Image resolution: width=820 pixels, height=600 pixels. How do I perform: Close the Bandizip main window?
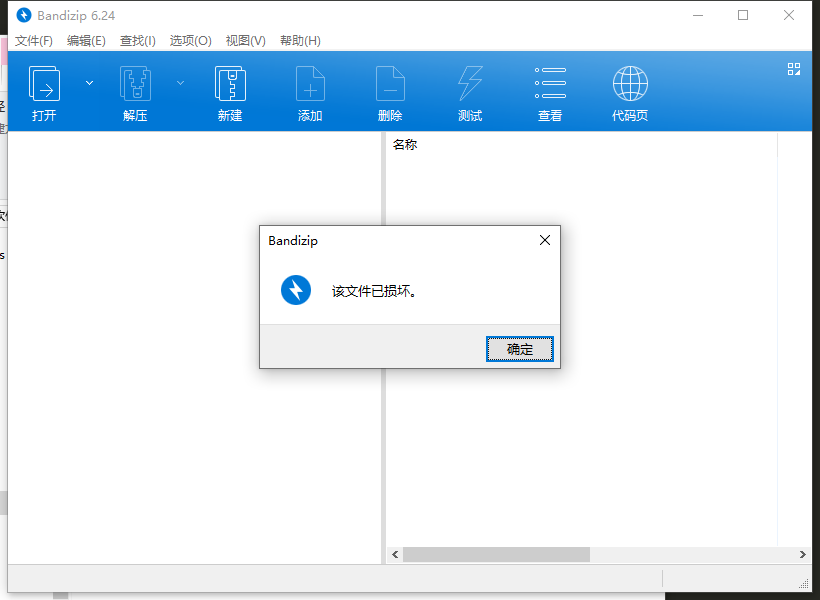point(789,15)
